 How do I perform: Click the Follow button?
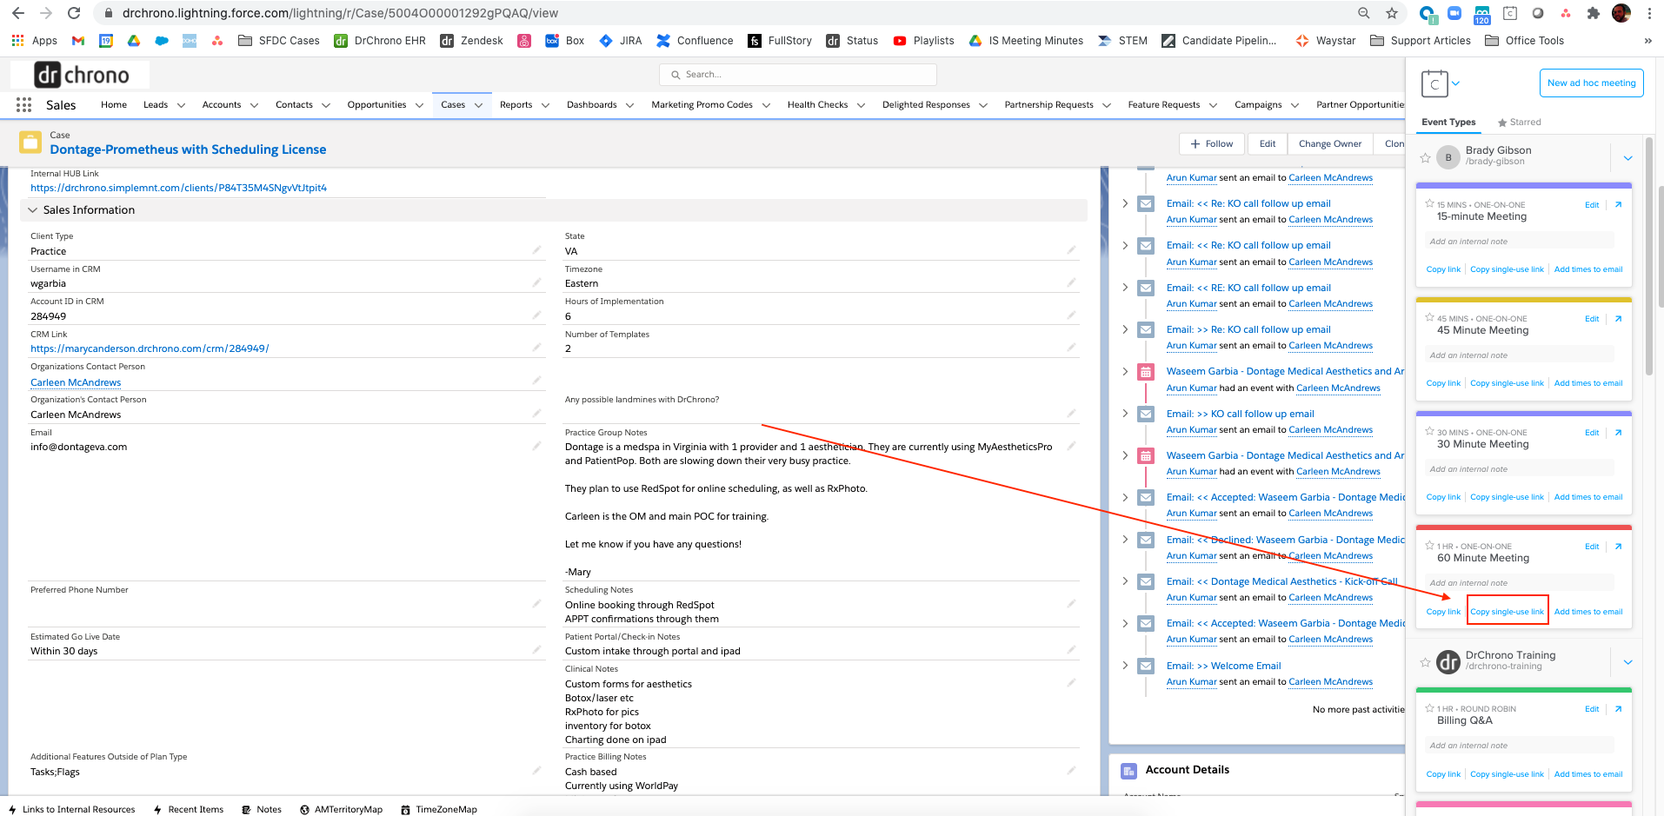click(1212, 144)
